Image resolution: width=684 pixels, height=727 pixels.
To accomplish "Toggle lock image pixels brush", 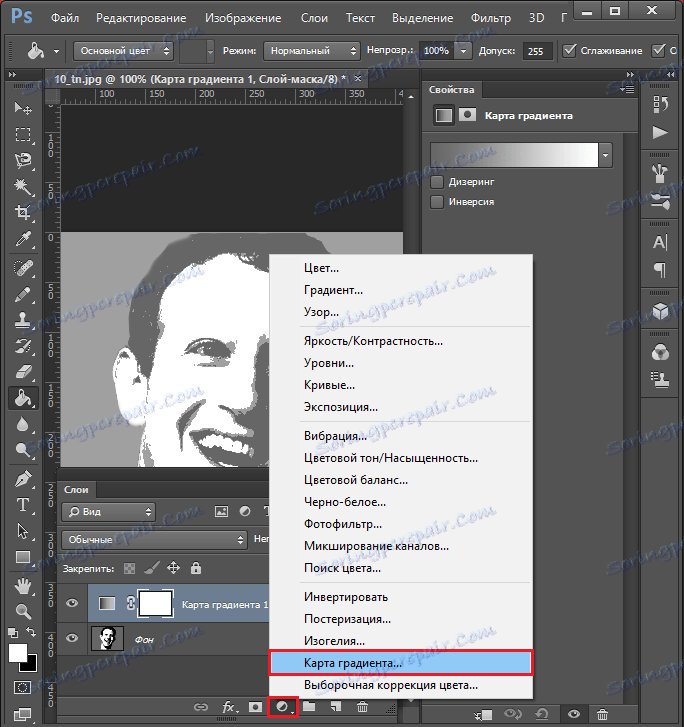I will pyautogui.click(x=152, y=568).
